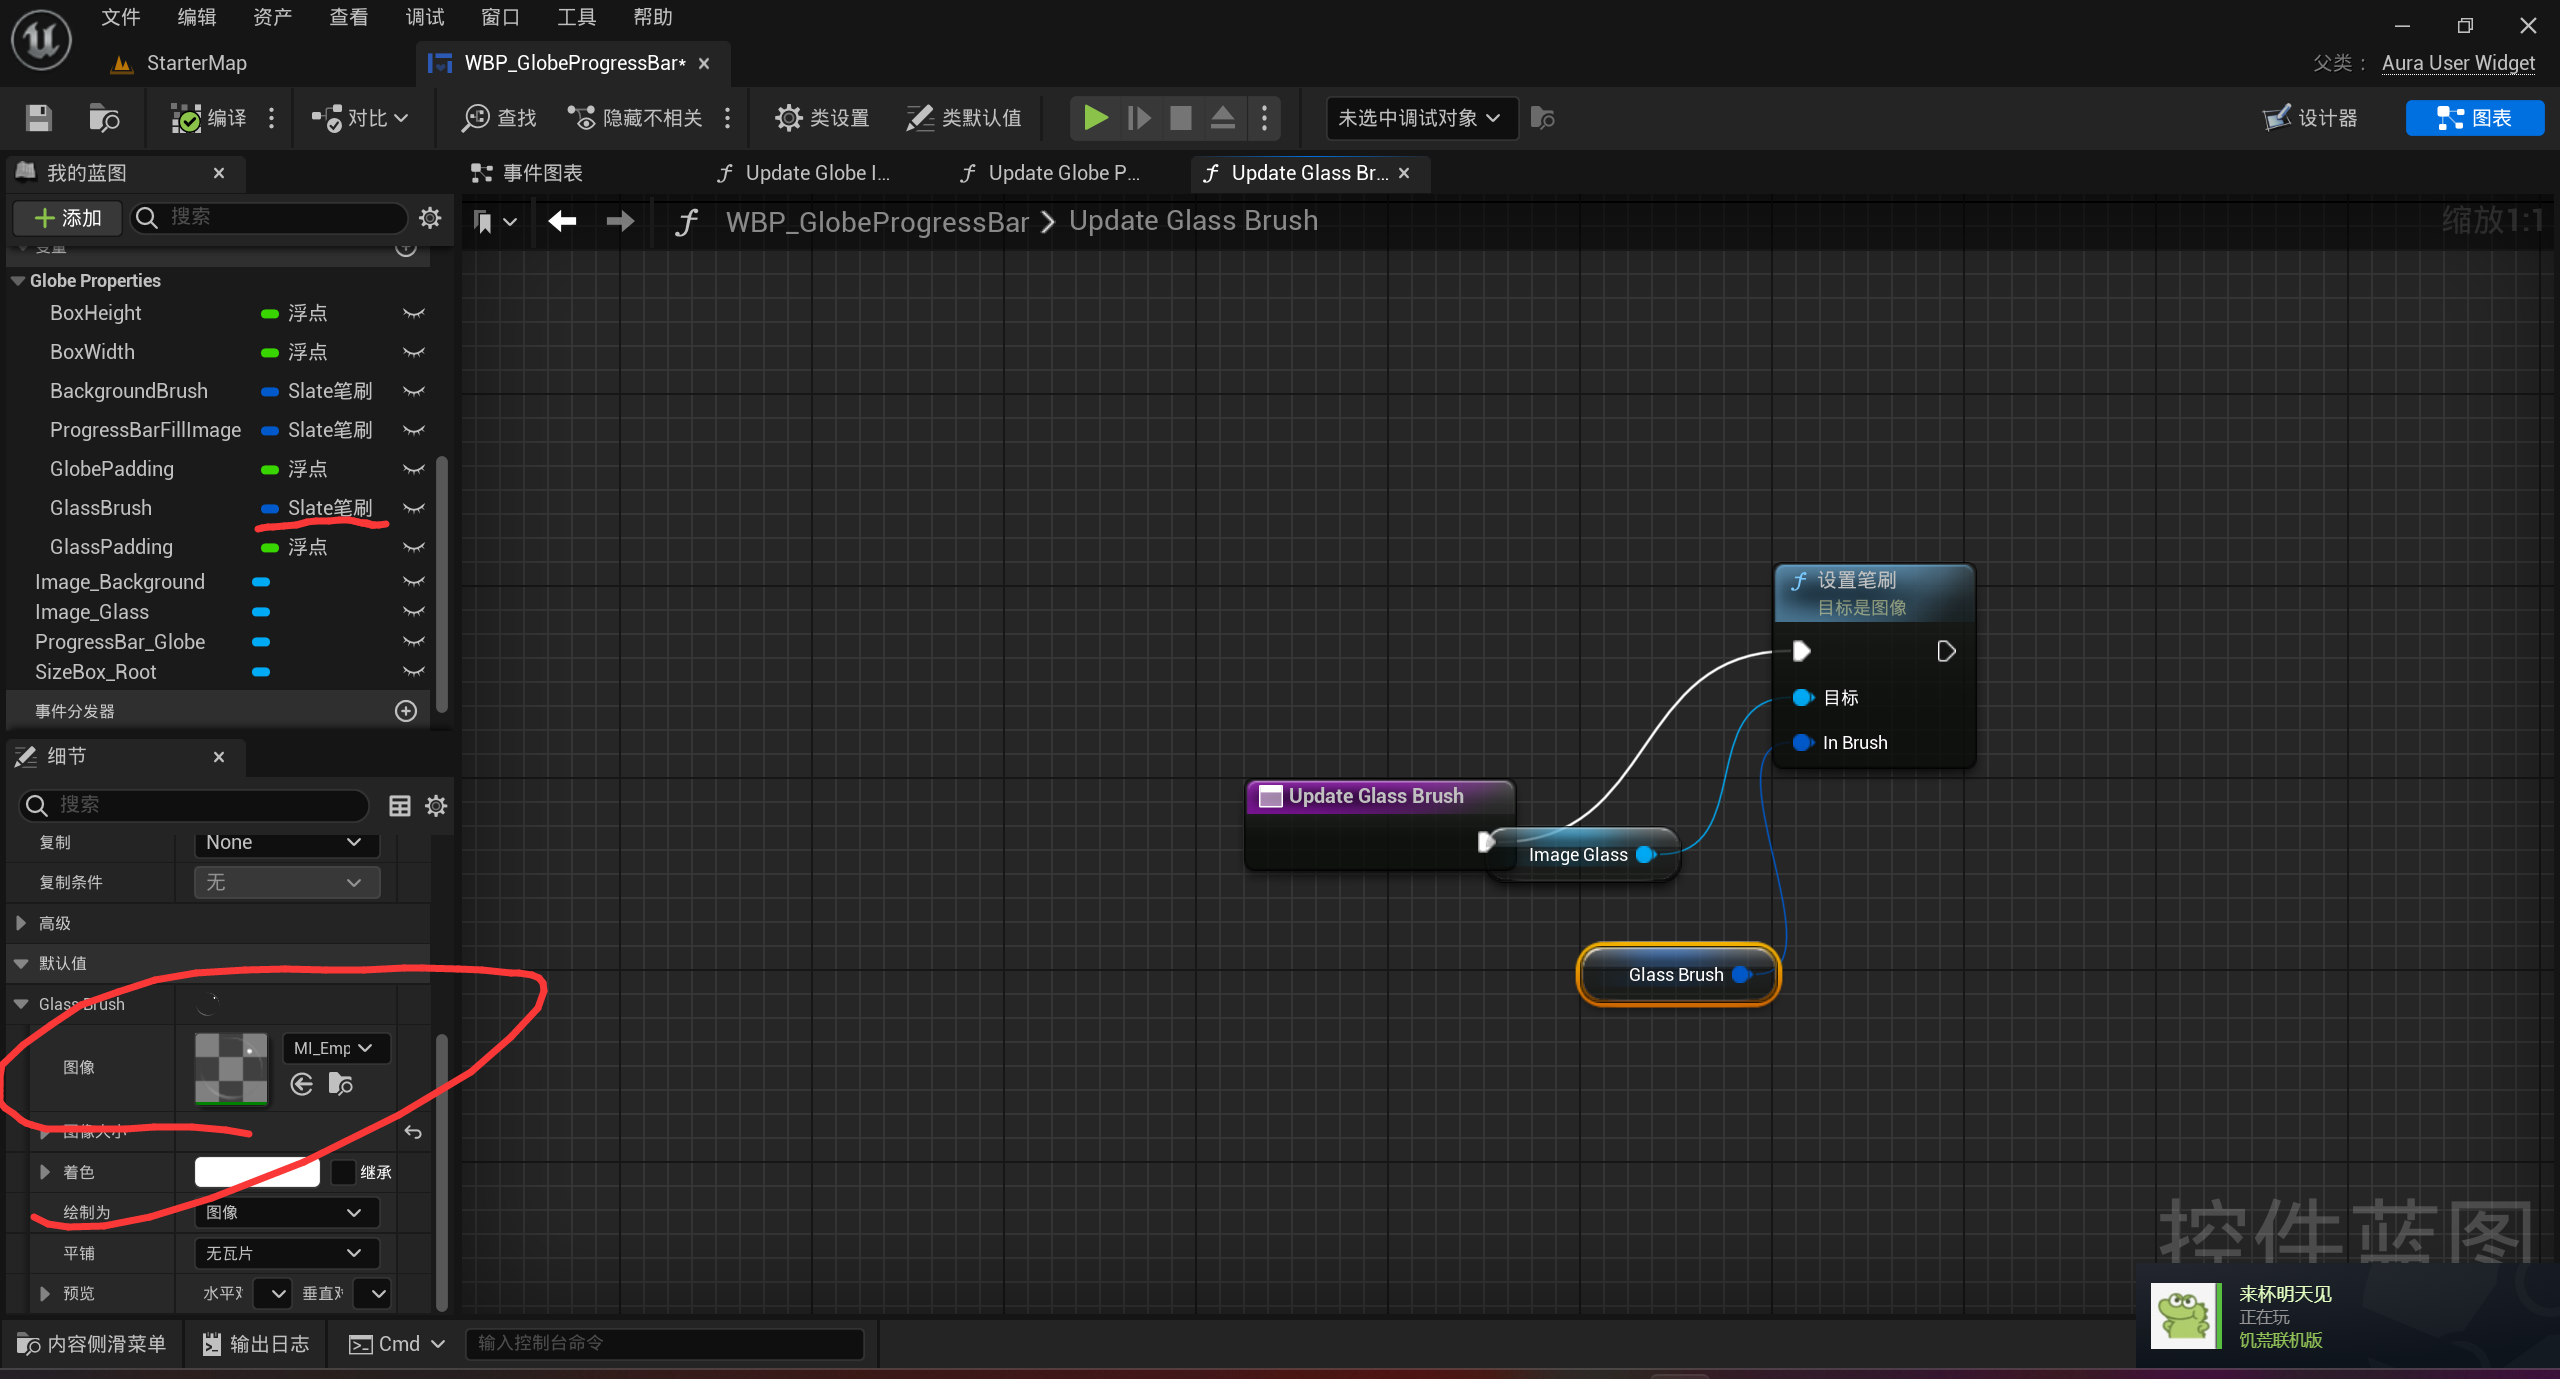This screenshot has width=2560, height=1379.
Task: Start Play in editor
Action: [1095, 118]
